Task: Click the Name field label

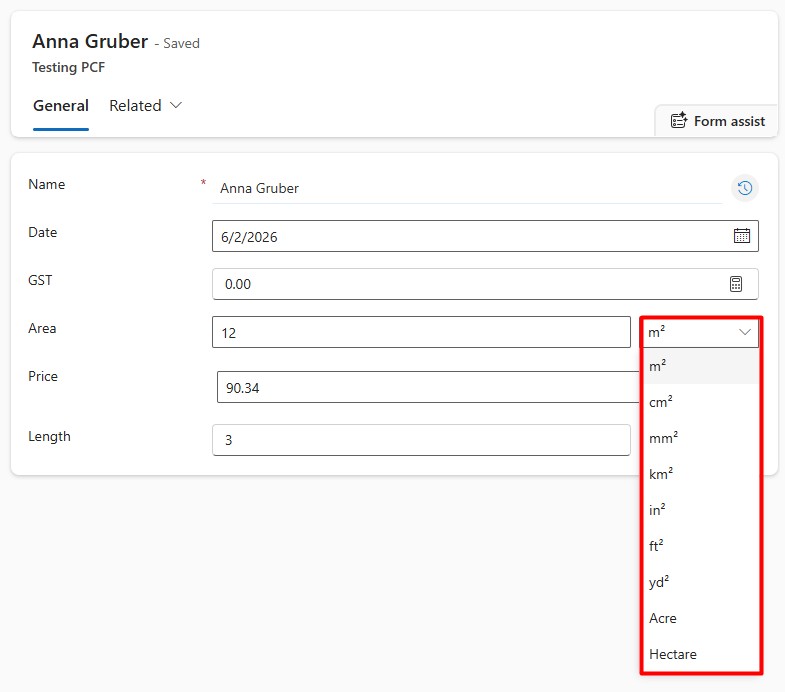Action: [x=47, y=184]
